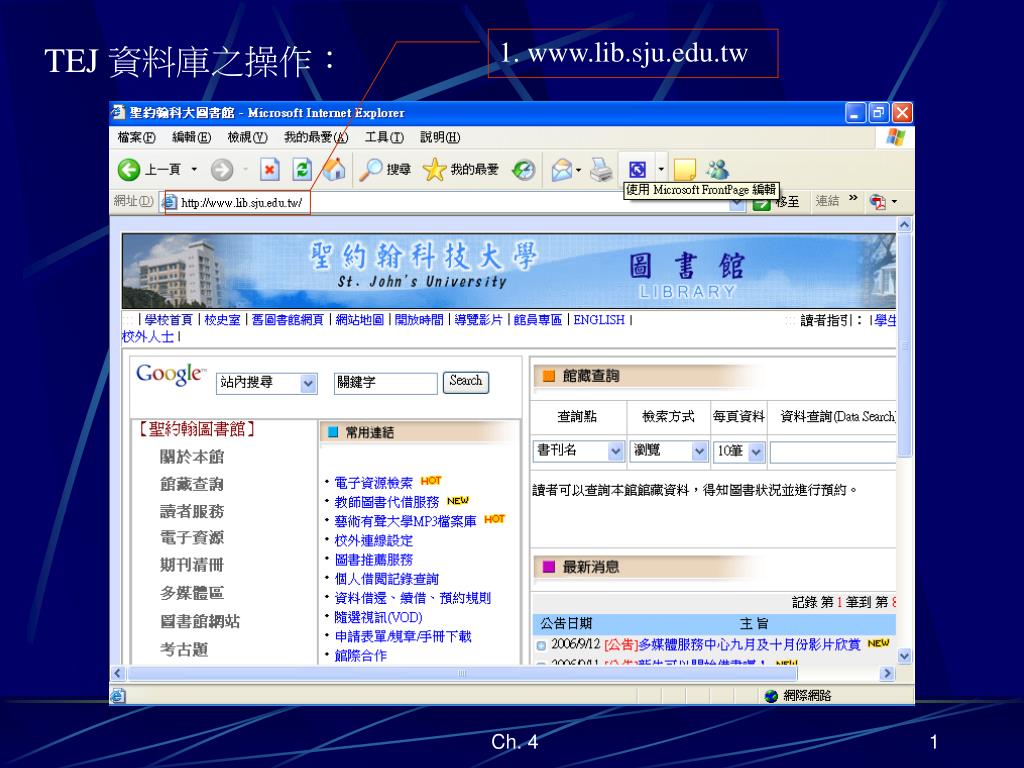Viewport: 1024px width, 768px height.
Task: Open the Search (搜尋) toolbar button
Action: (385, 170)
